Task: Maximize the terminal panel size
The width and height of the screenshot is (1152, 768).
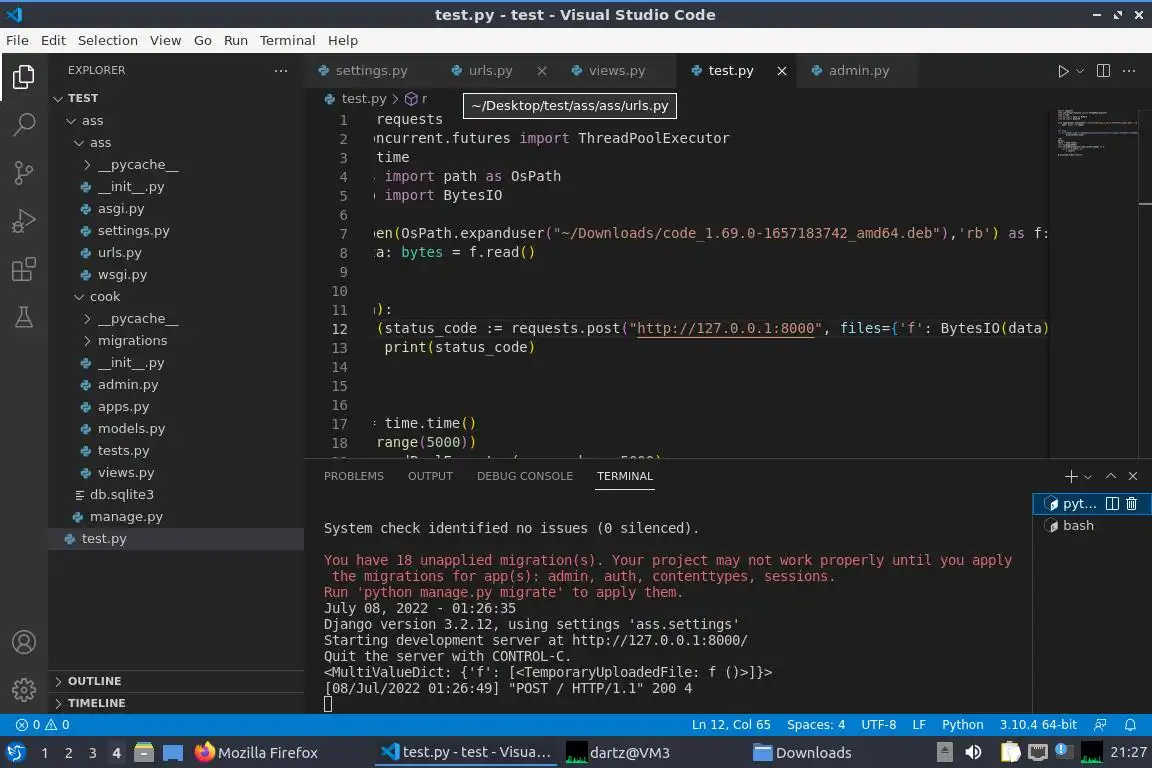Action: [x=1111, y=476]
